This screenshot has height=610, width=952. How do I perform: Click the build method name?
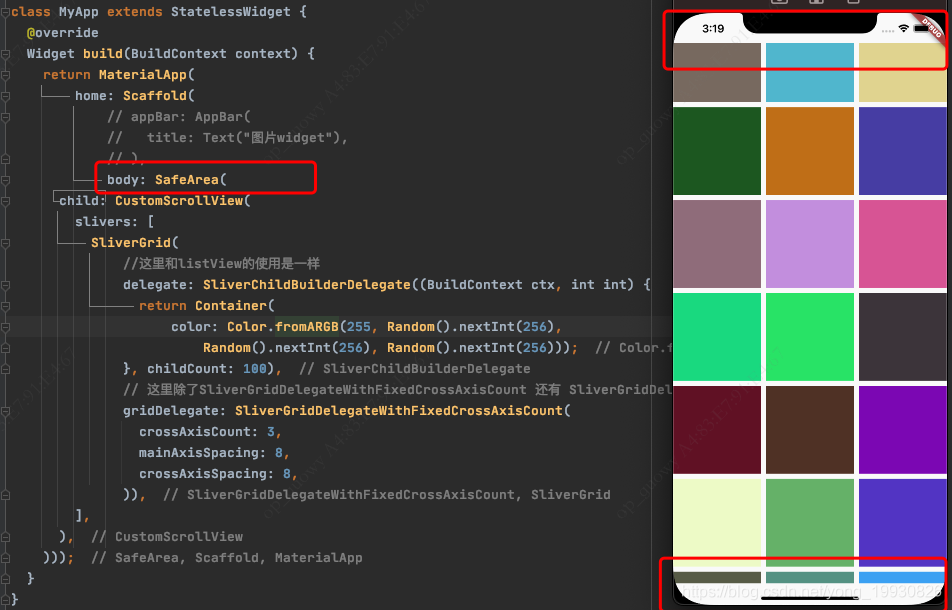coord(103,54)
